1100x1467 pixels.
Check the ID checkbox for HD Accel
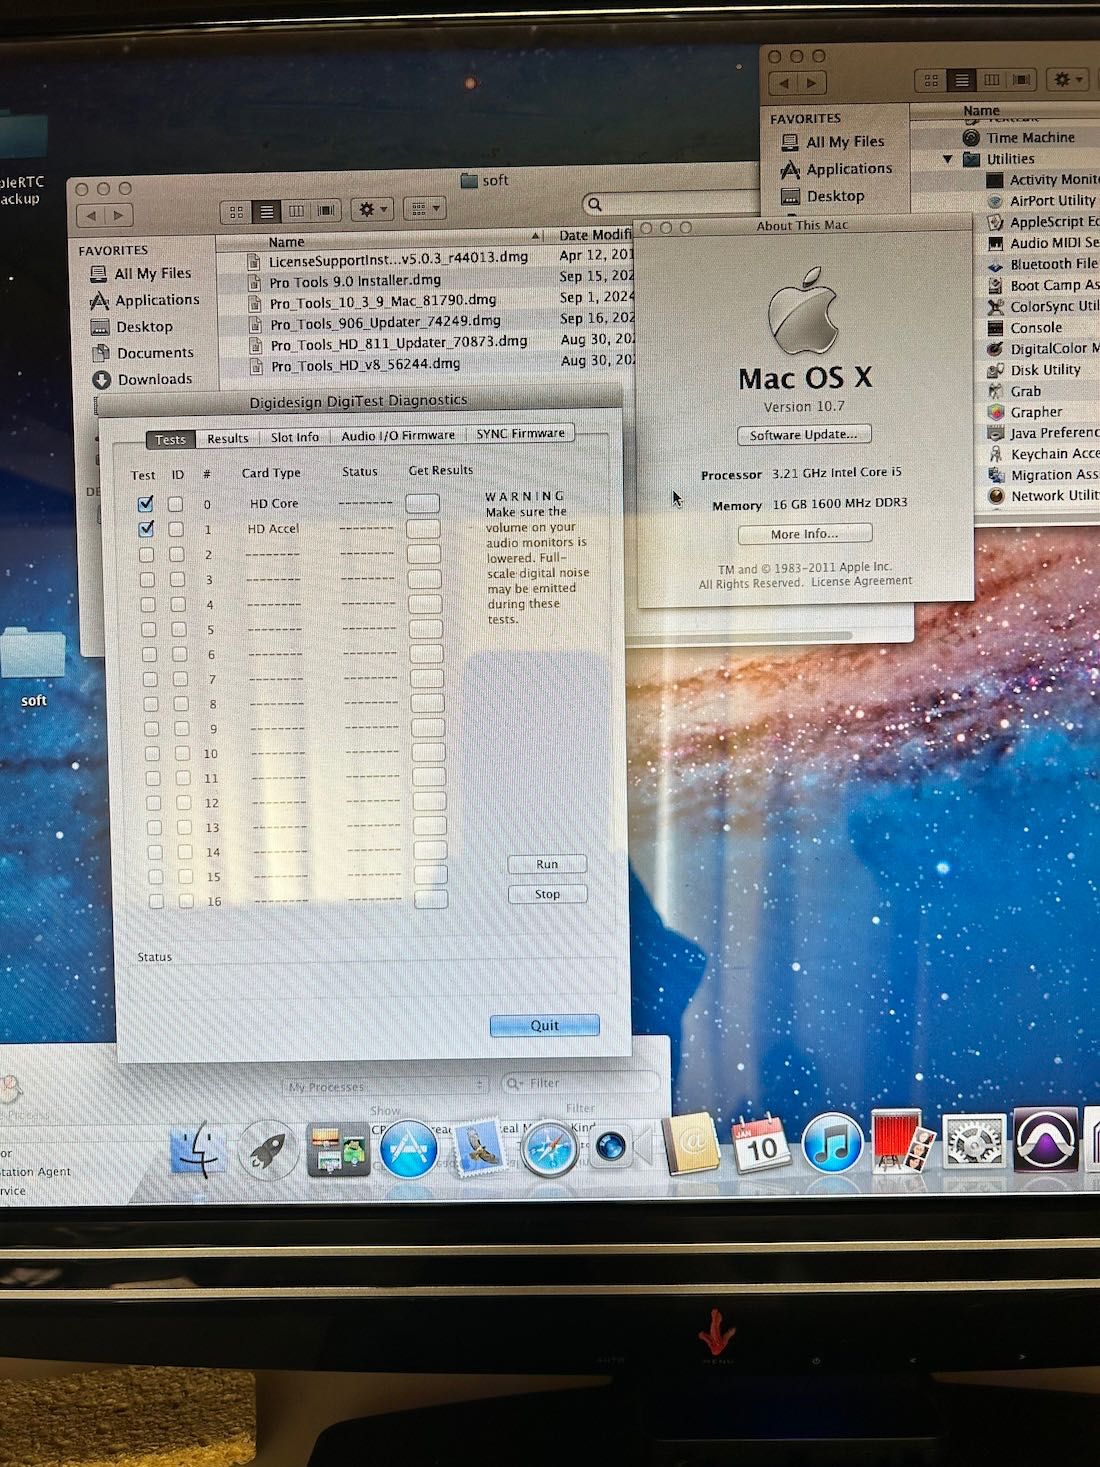point(176,528)
